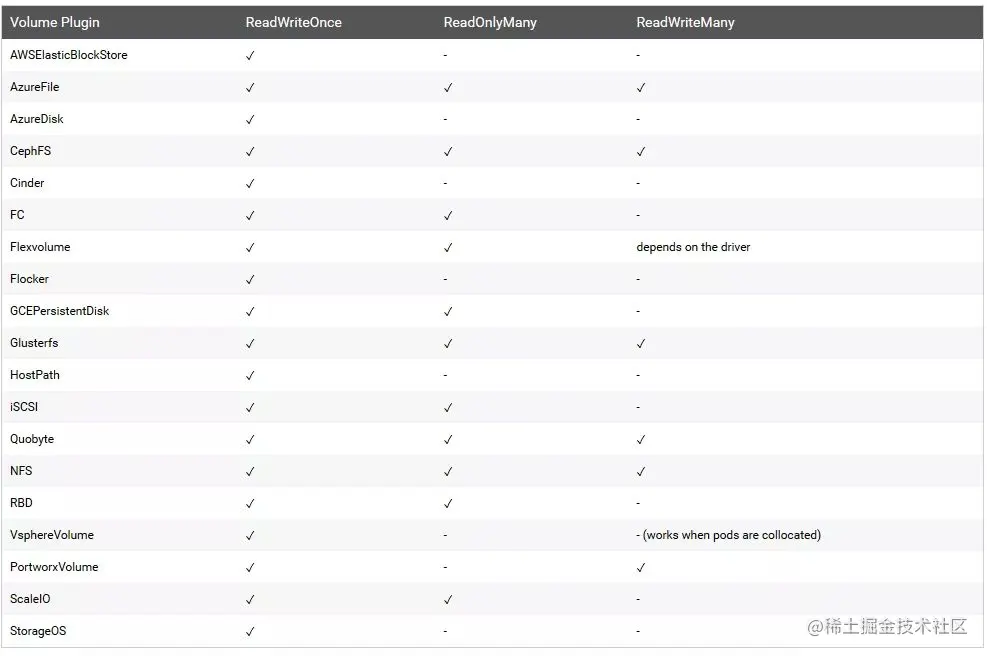The width and height of the screenshot is (987, 656).
Task: Click AzureFile's ReadWriteMany checkmark
Action: pos(640,88)
